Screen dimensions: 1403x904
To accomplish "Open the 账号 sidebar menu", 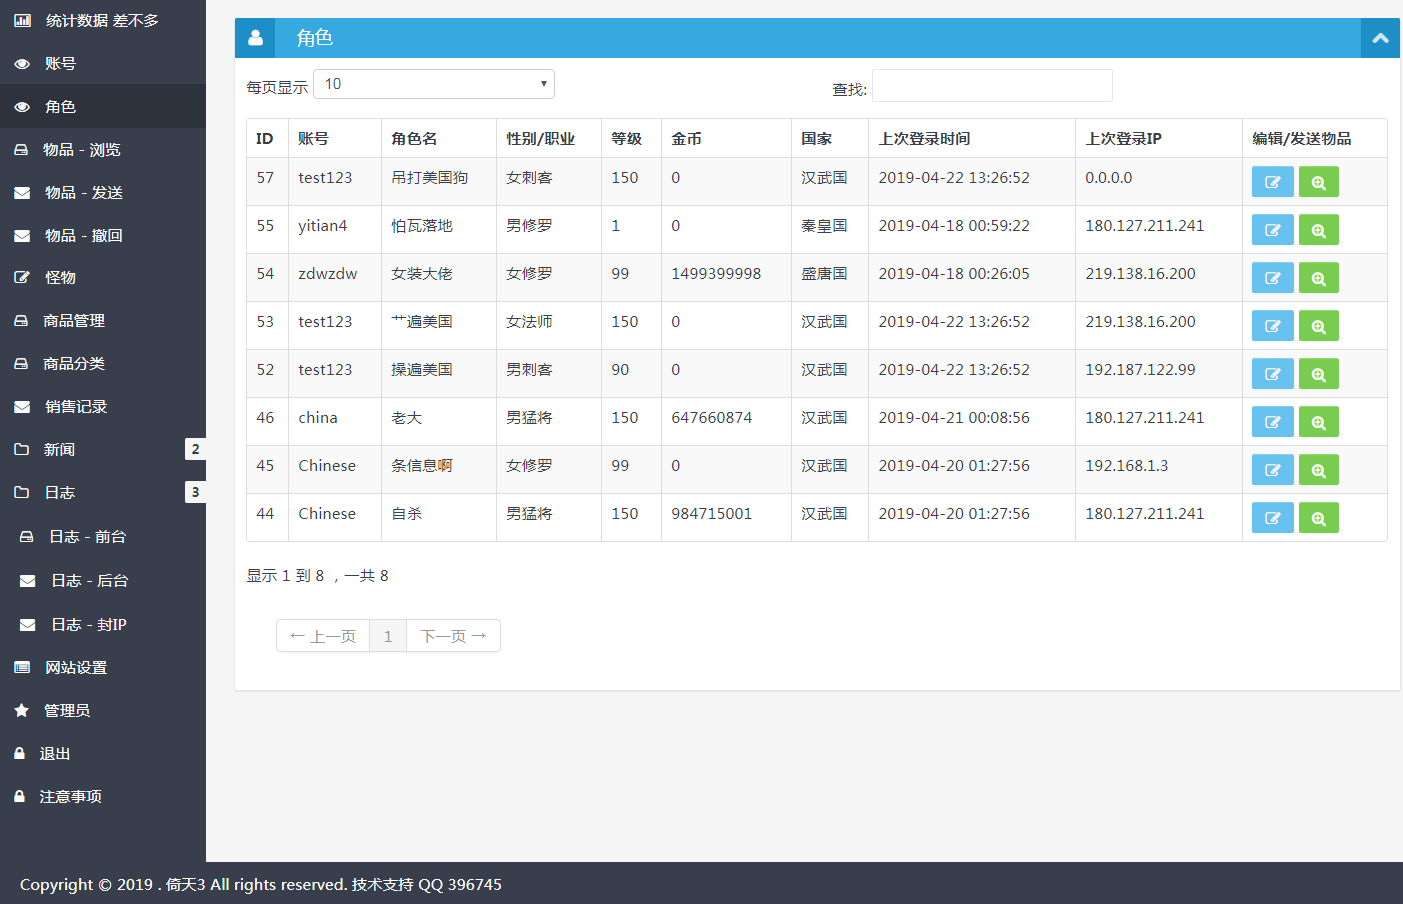I will (x=102, y=64).
